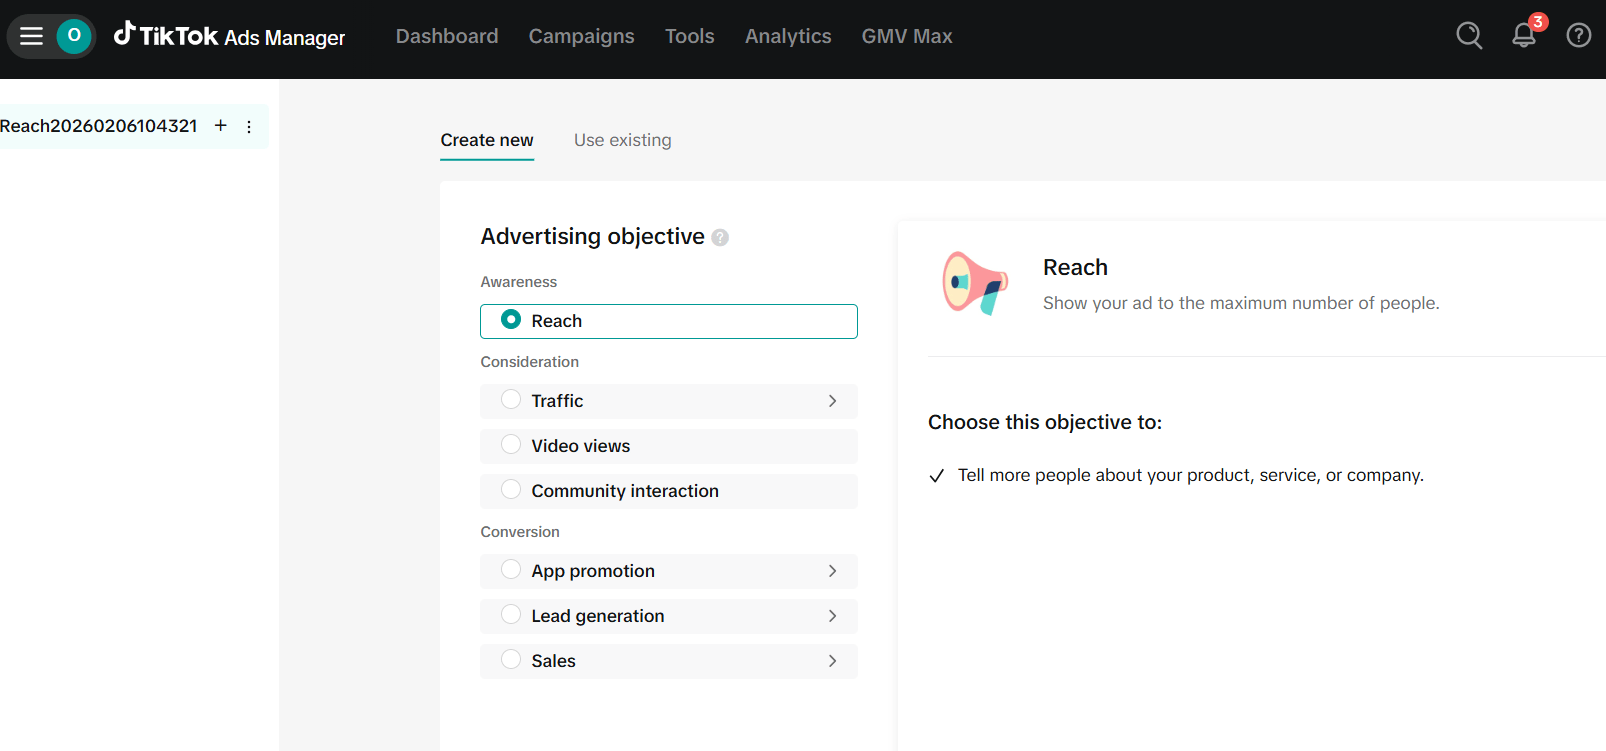Screen dimensions: 1606x751
Task: Click the plus icon beside campaign name
Action: click(221, 126)
